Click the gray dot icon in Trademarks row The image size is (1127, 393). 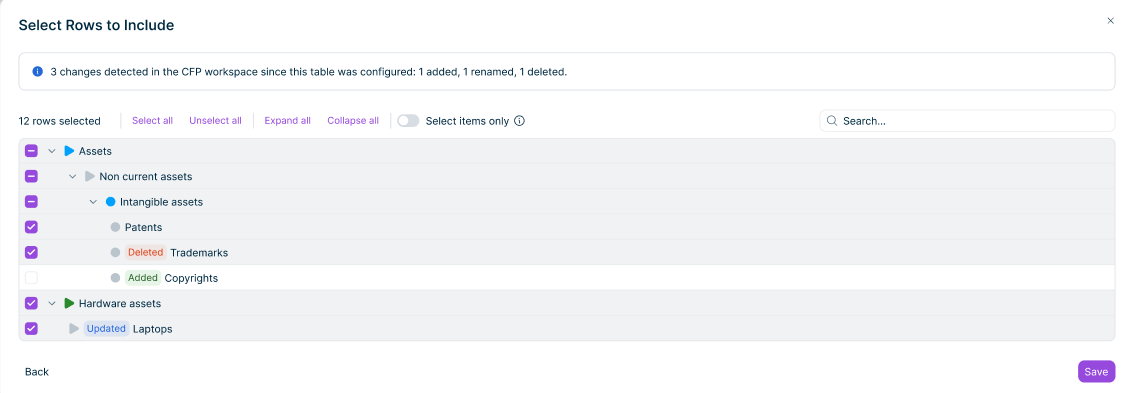(x=115, y=252)
